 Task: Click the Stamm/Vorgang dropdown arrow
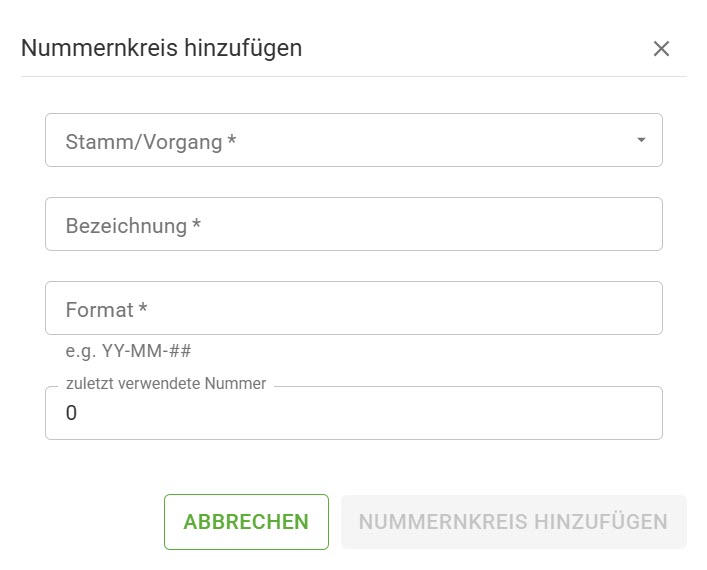tap(641, 140)
